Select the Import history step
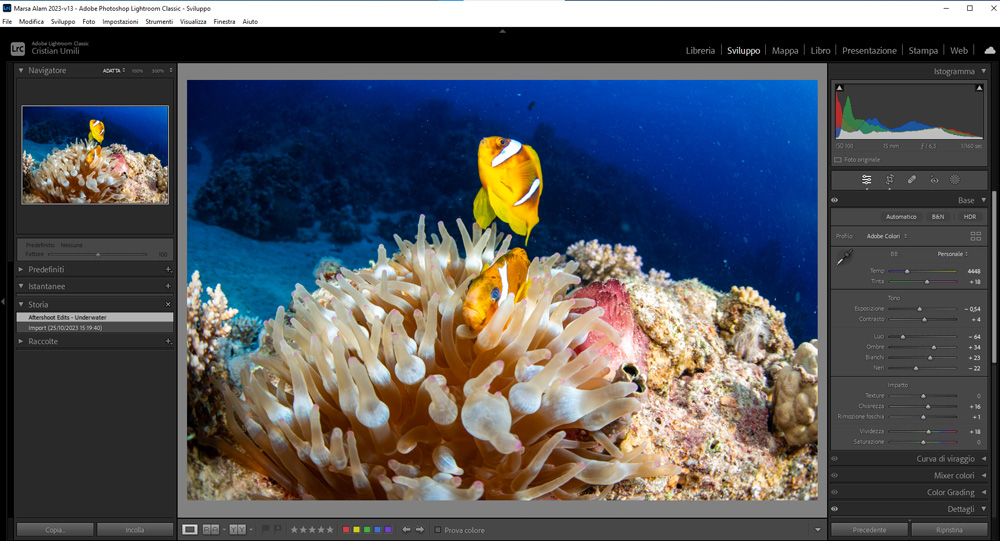 (x=65, y=327)
